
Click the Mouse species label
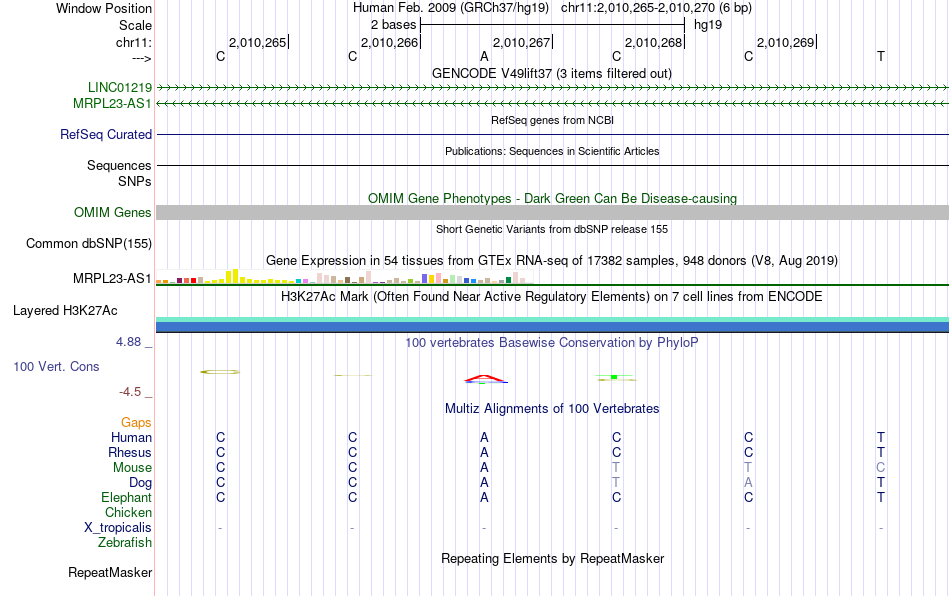click(133, 468)
